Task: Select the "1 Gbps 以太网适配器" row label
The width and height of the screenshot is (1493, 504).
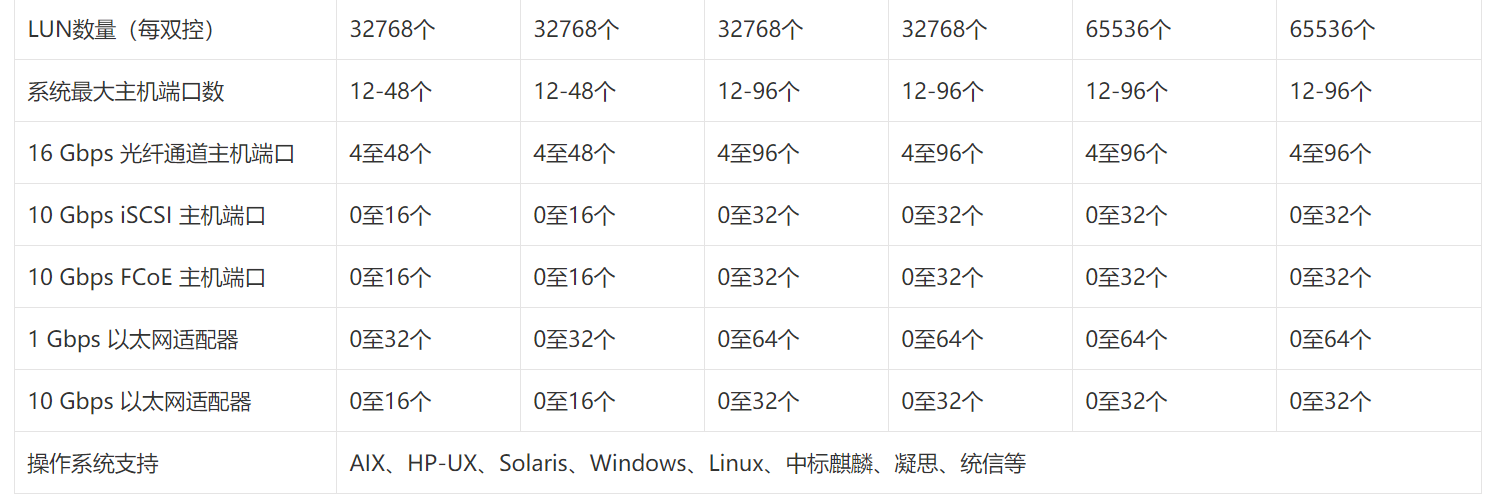Action: (133, 339)
